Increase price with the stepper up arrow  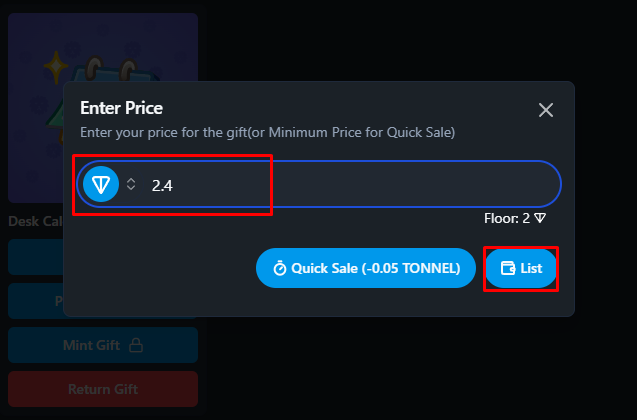(131, 180)
